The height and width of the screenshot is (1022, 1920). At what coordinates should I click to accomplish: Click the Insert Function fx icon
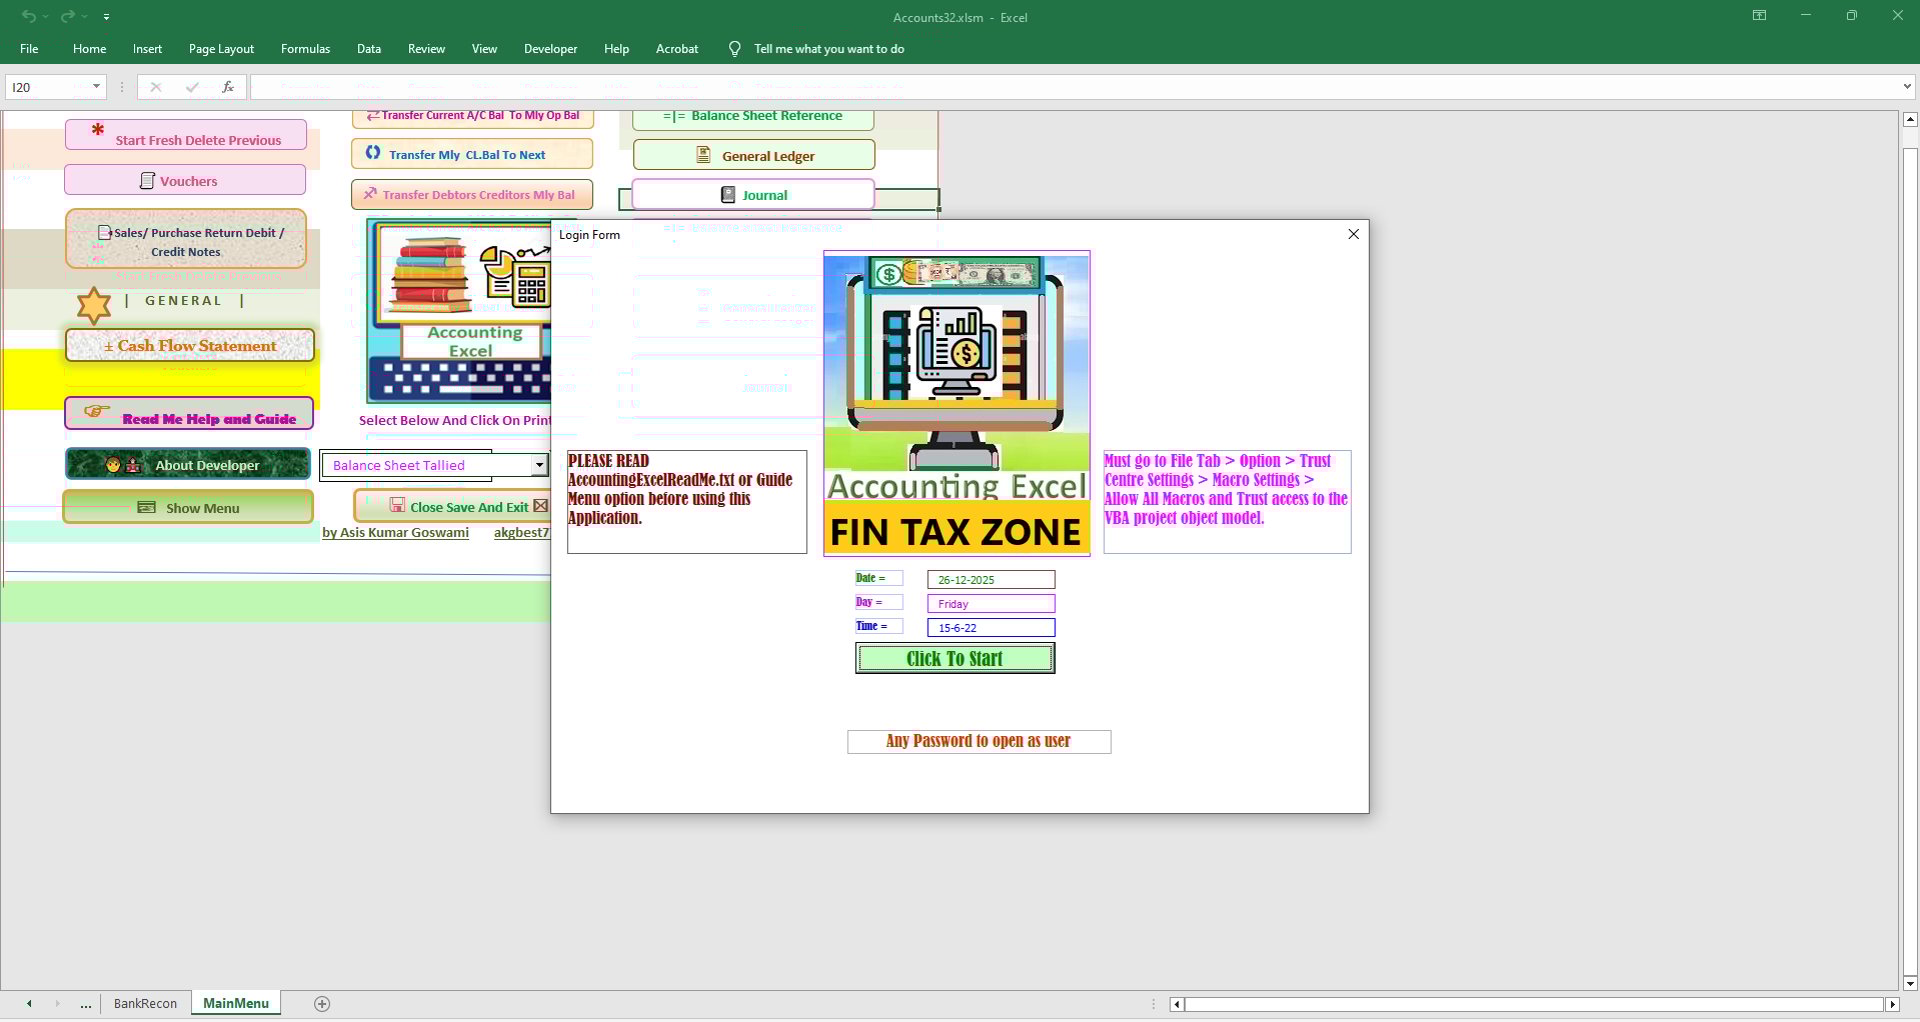tap(228, 87)
